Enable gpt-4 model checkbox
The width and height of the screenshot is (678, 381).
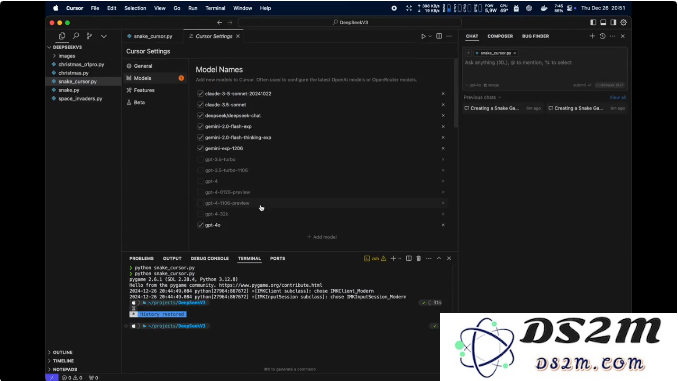(200, 181)
